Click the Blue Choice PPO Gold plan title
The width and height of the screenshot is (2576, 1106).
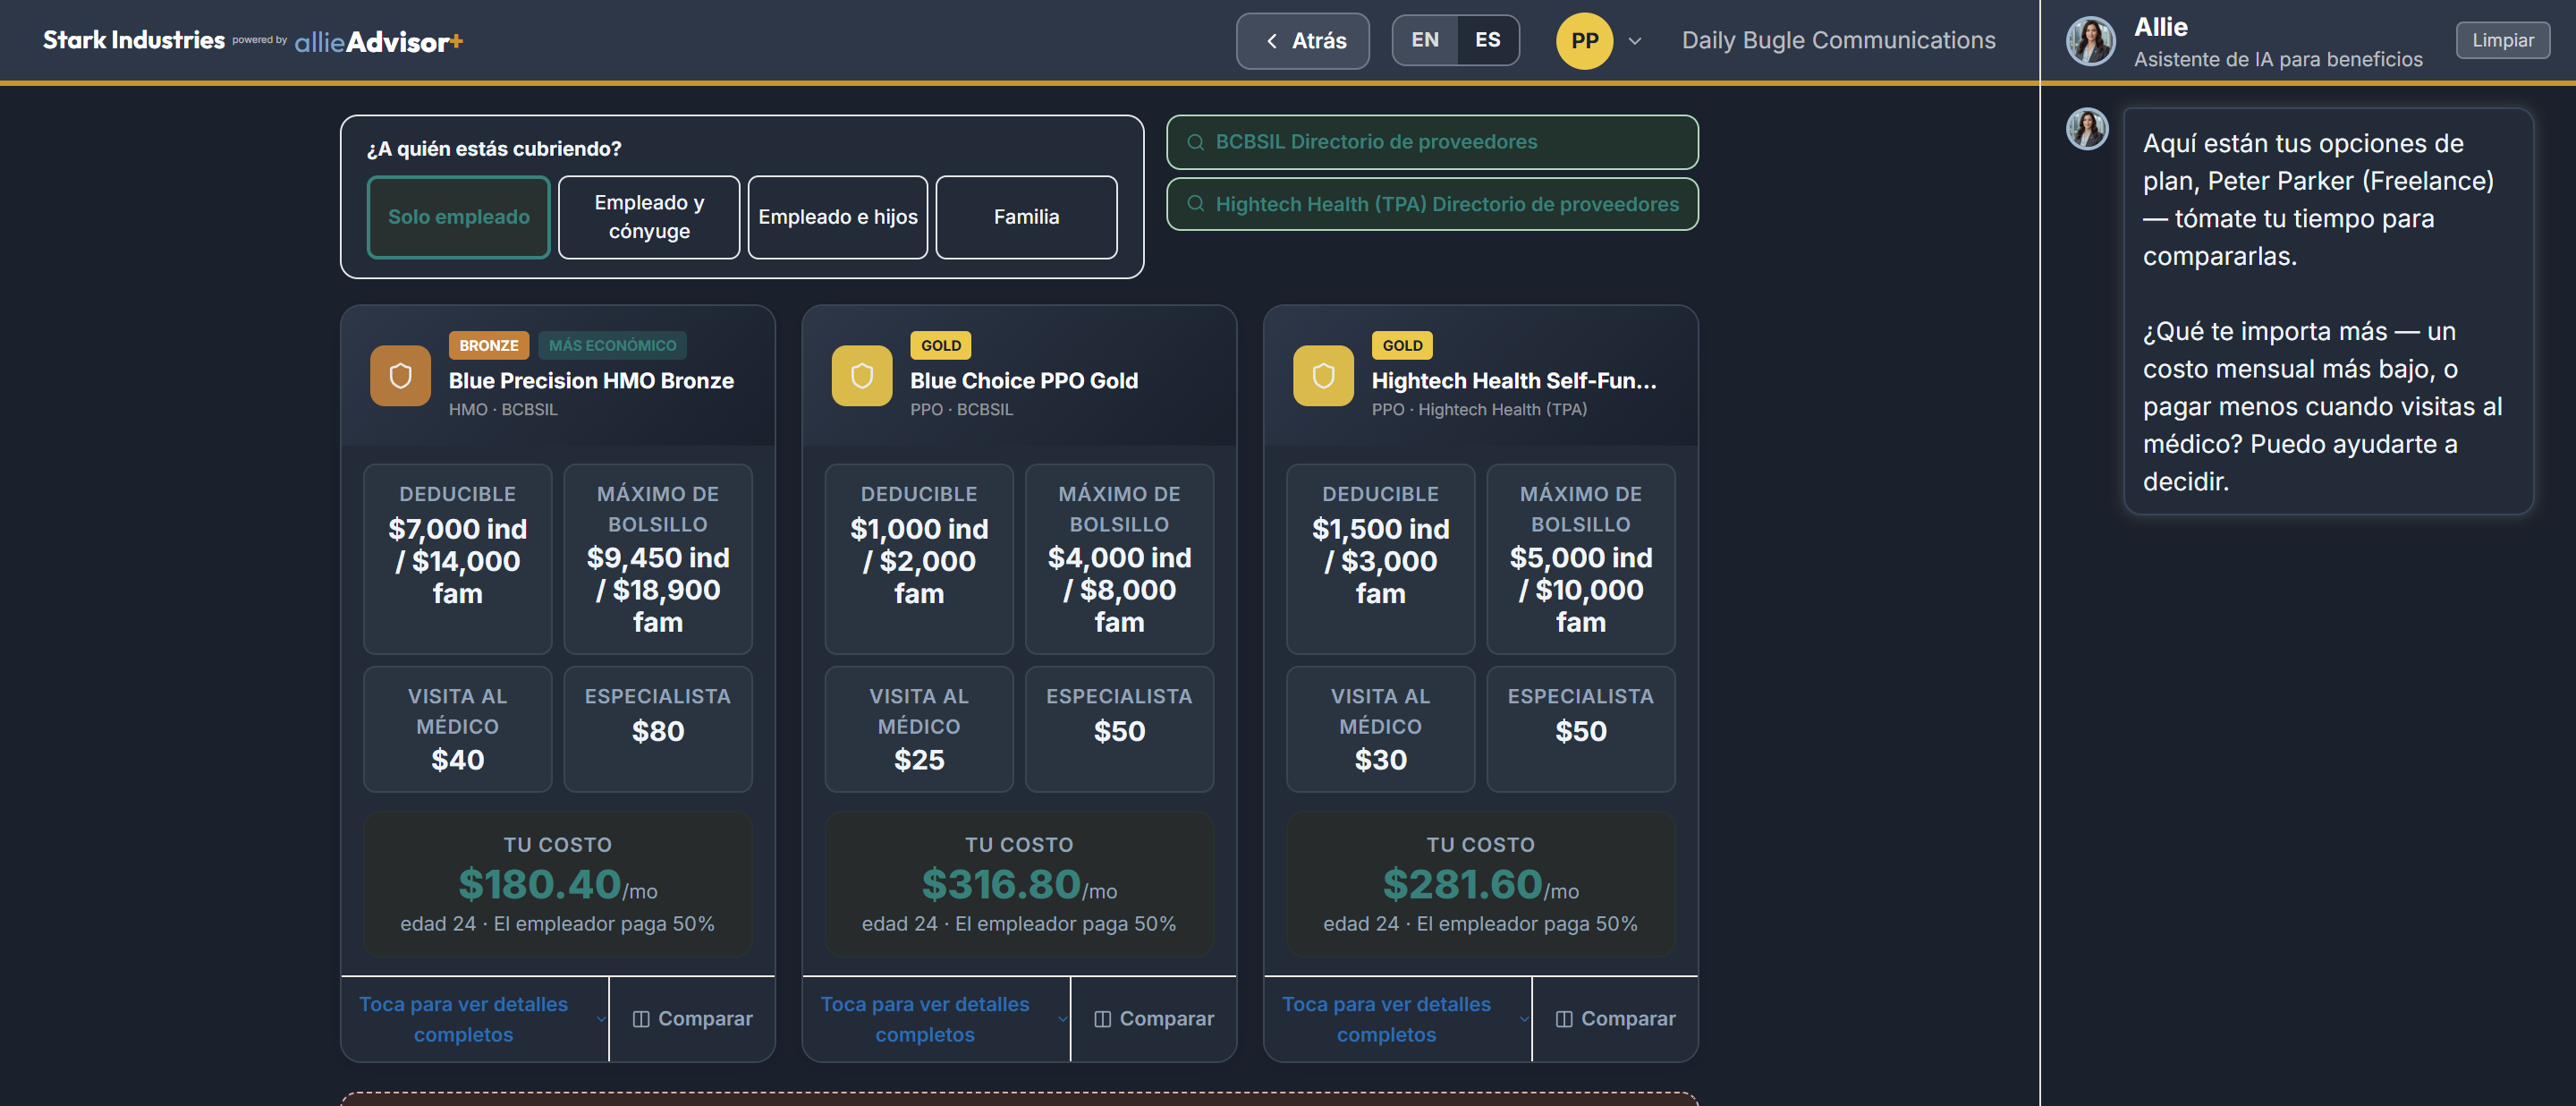tap(1024, 381)
